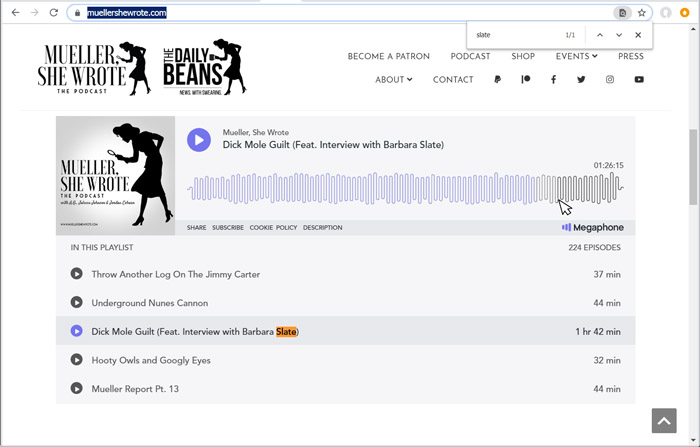
Task: Click the padlock site info icon
Action: point(77,13)
